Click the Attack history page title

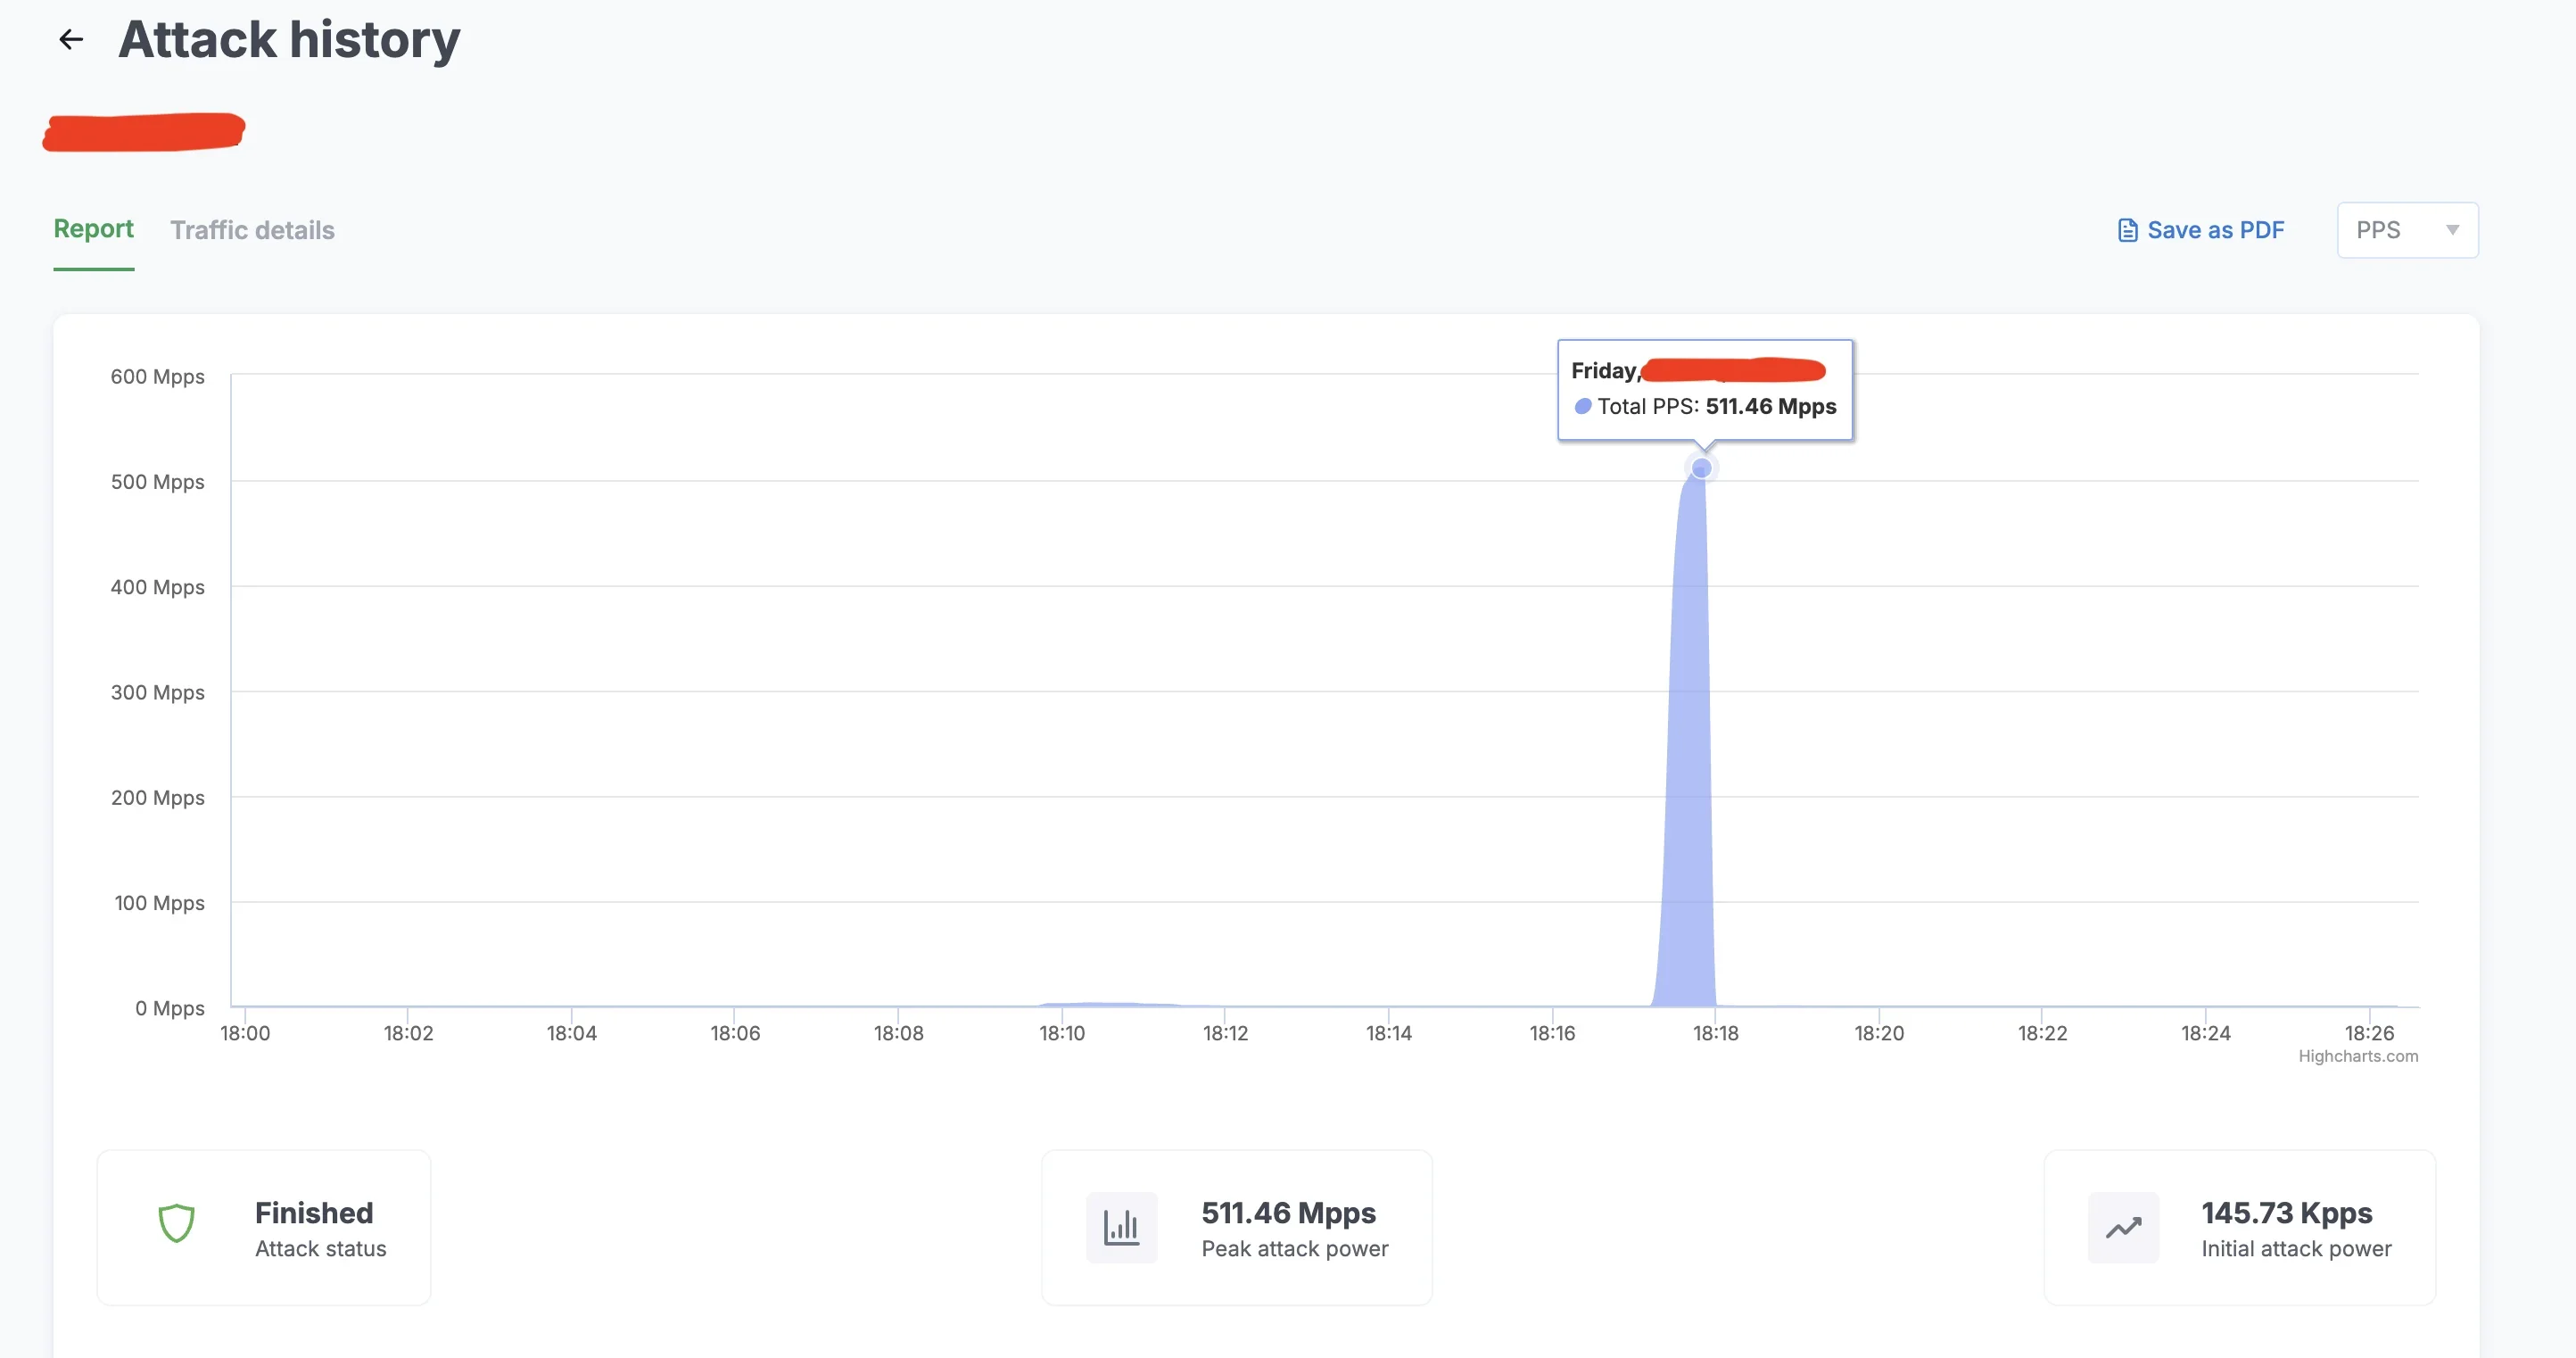point(289,39)
